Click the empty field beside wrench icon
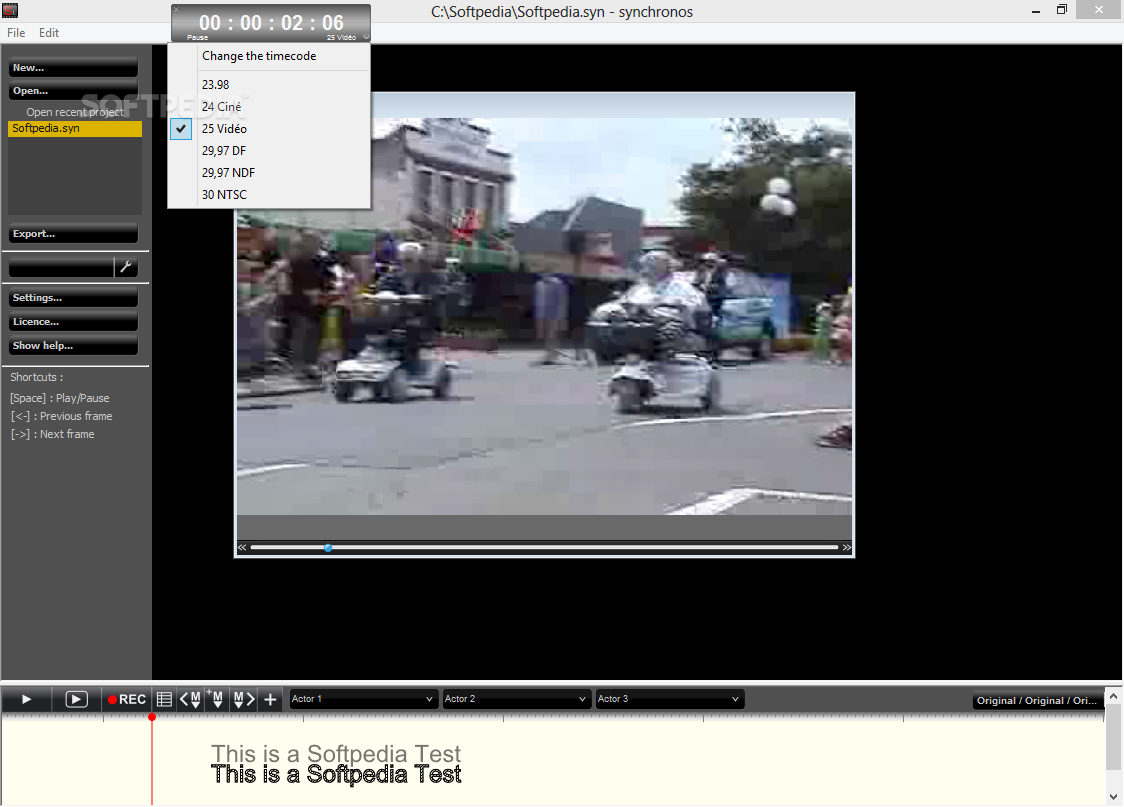This screenshot has height=807, width=1124. [x=61, y=267]
